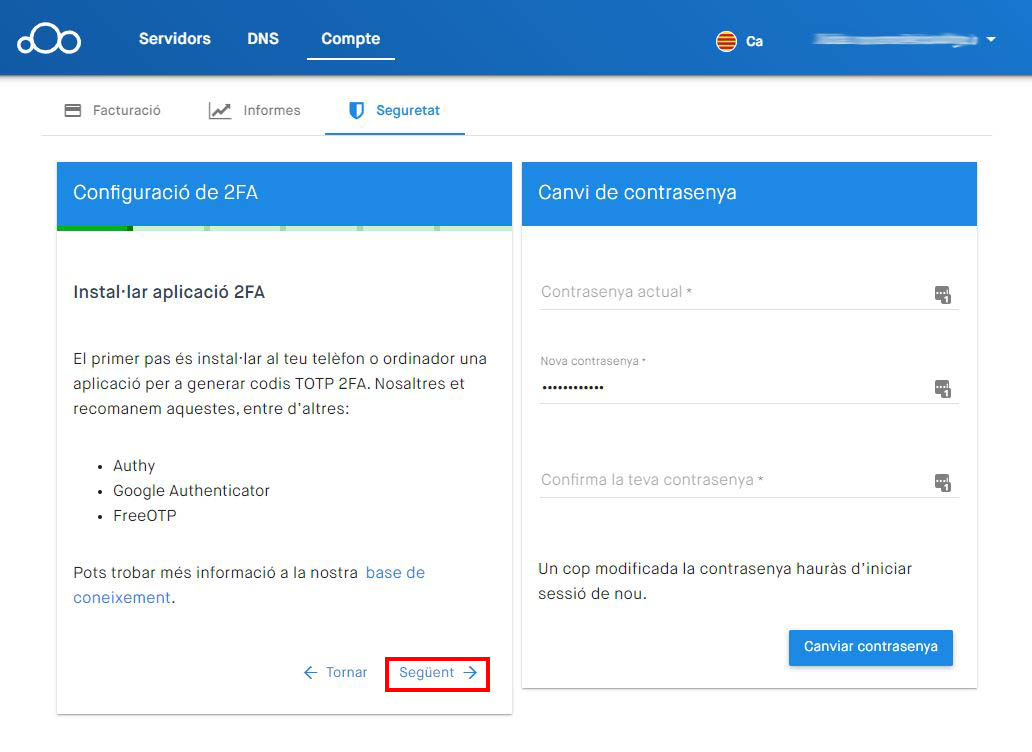Expand the account dropdown arrow
This screenshot has width=1032, height=752.
pos(991,39)
